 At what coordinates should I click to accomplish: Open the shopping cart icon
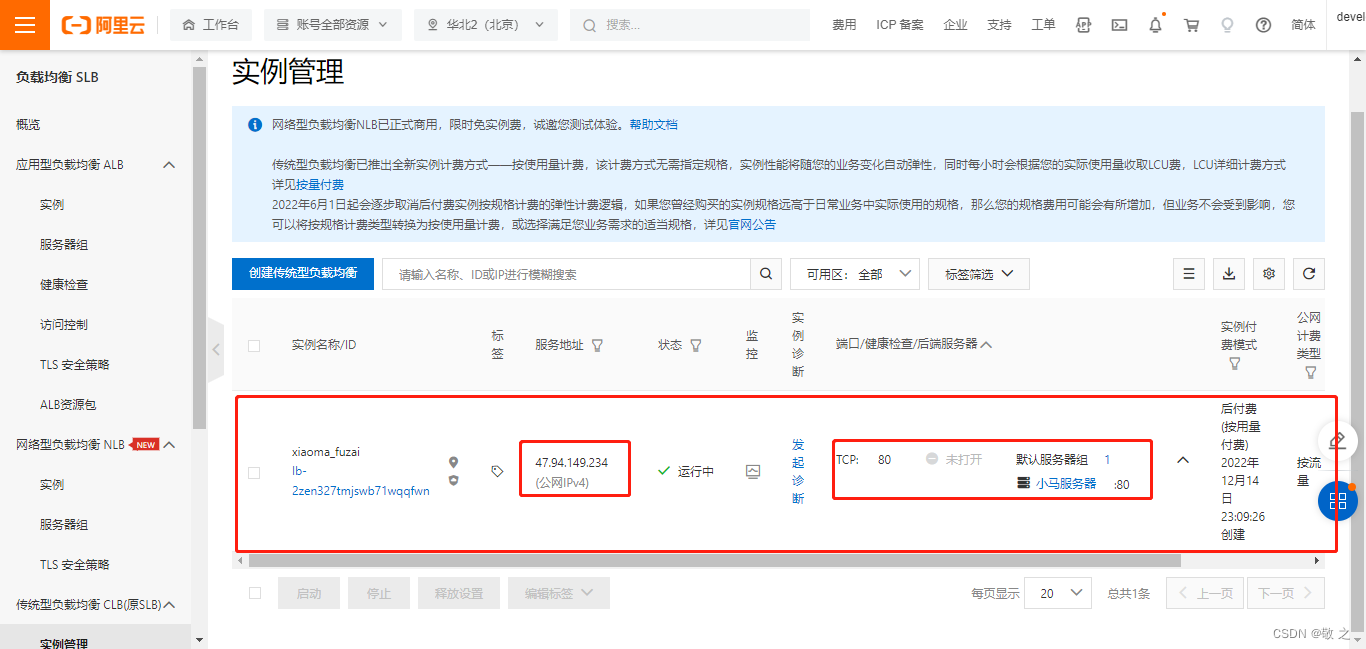pyautogui.click(x=1191, y=25)
